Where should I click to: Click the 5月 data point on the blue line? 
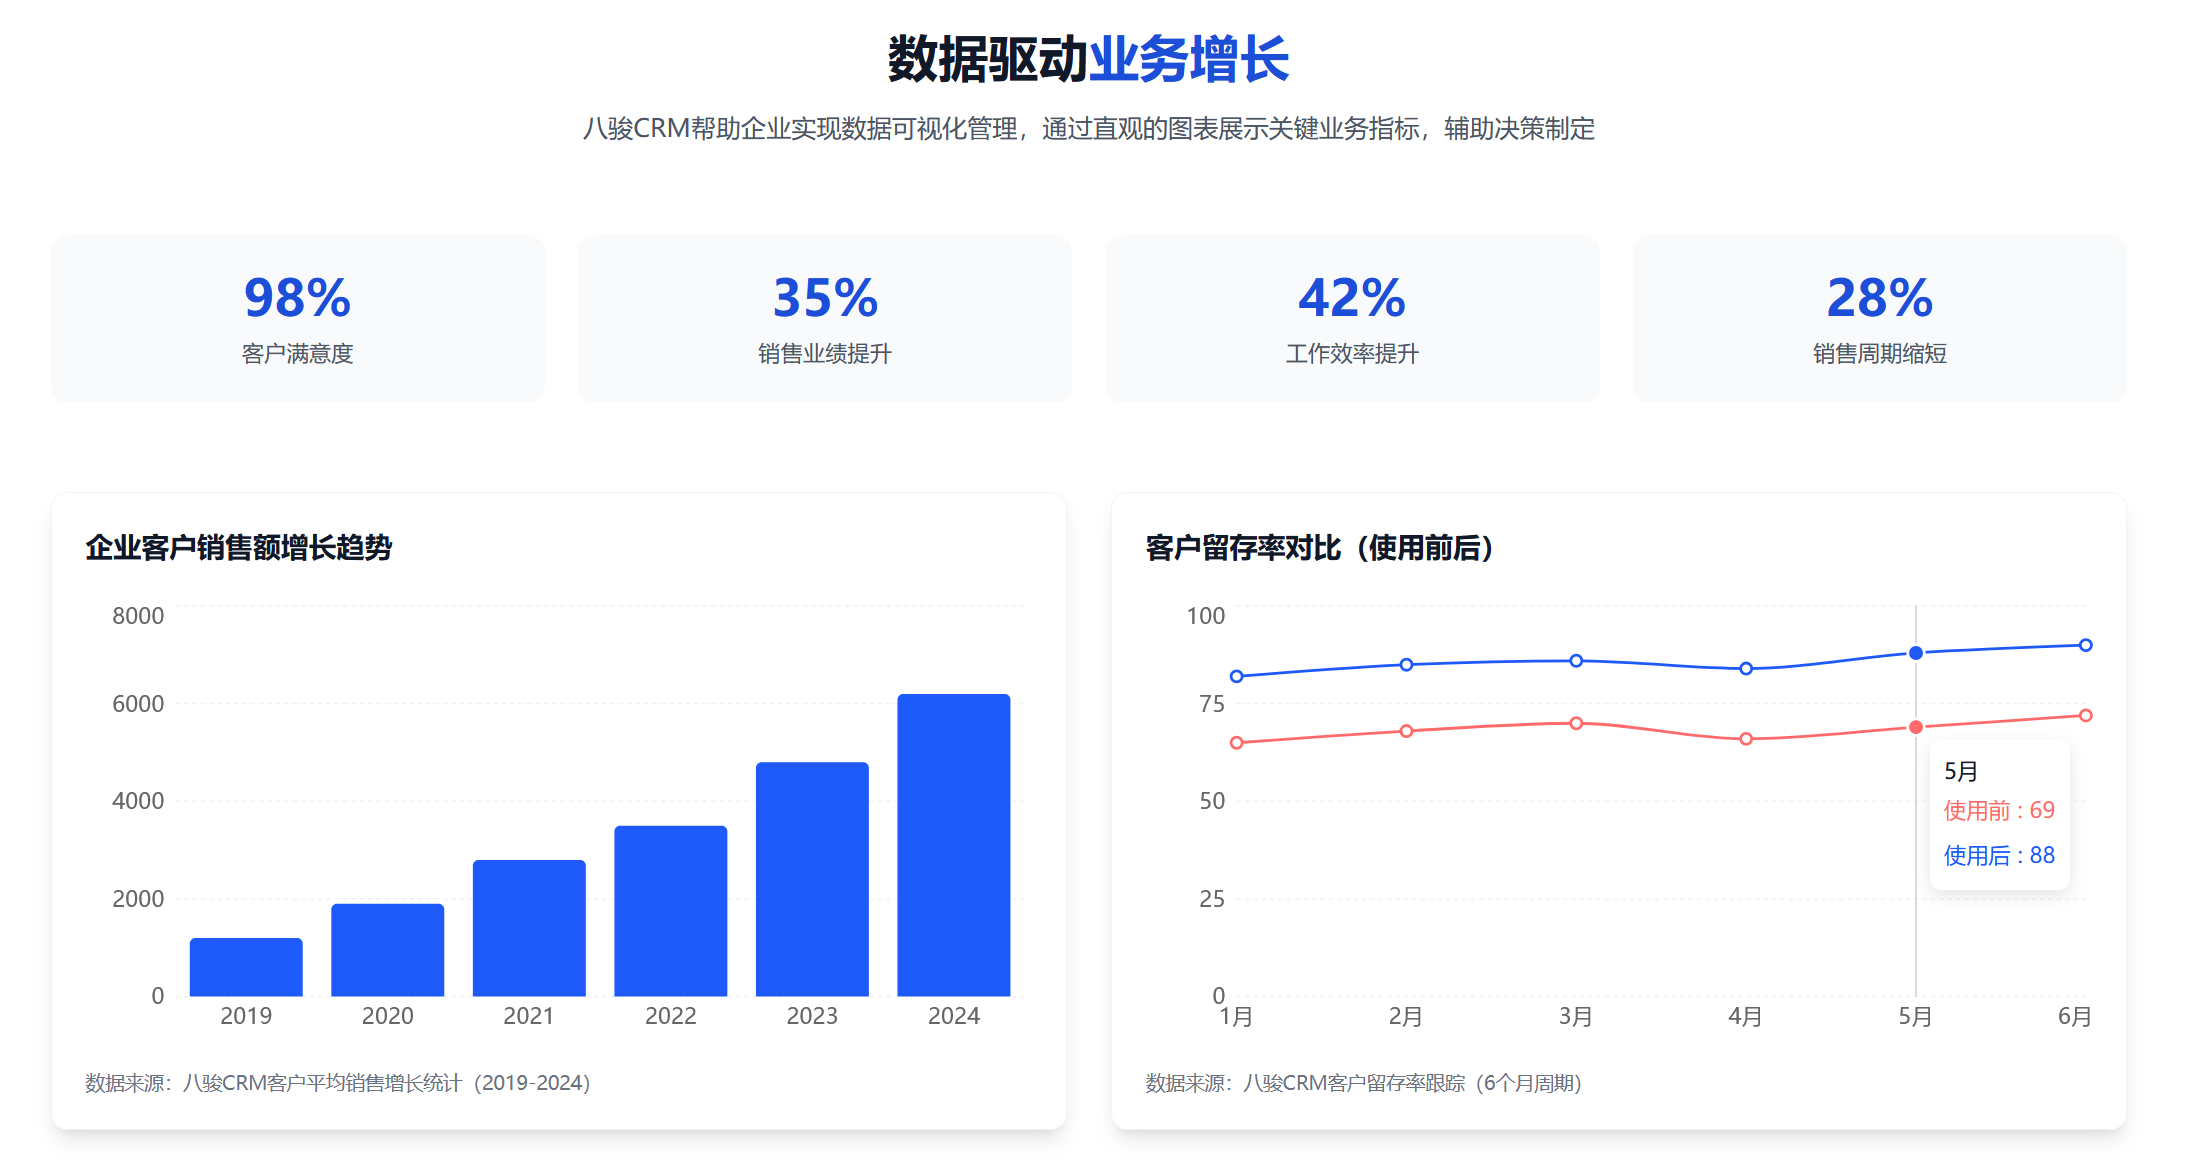1915,652
